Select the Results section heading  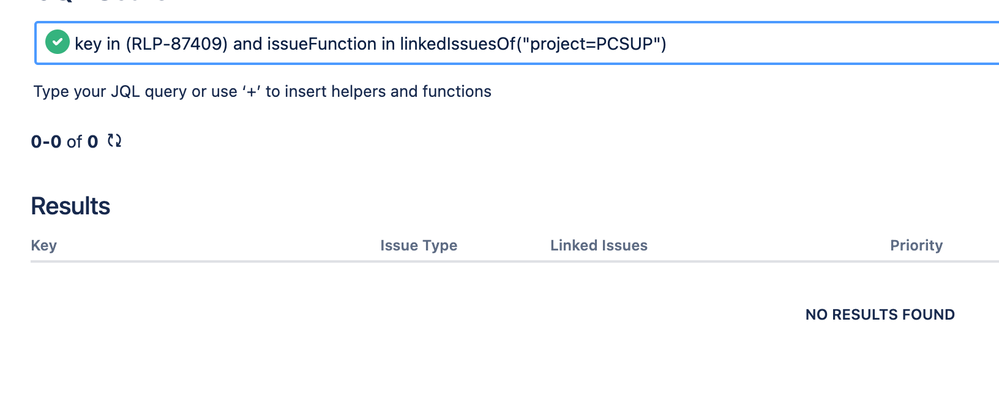[71, 206]
